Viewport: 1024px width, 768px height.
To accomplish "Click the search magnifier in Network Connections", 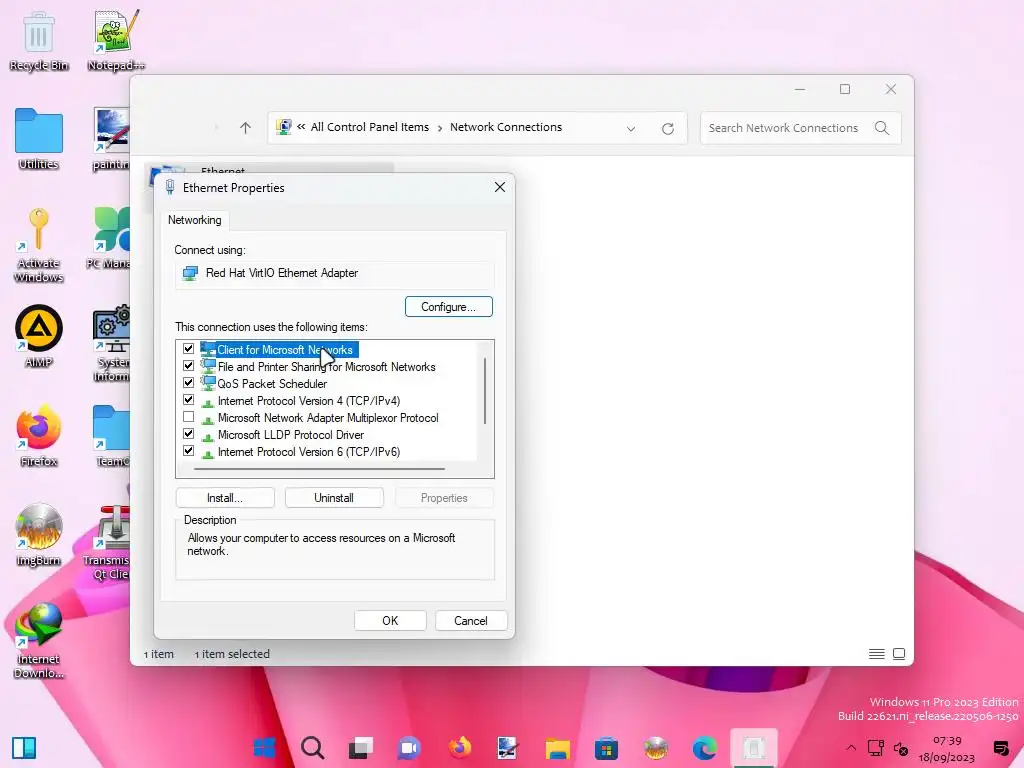I will (x=882, y=128).
